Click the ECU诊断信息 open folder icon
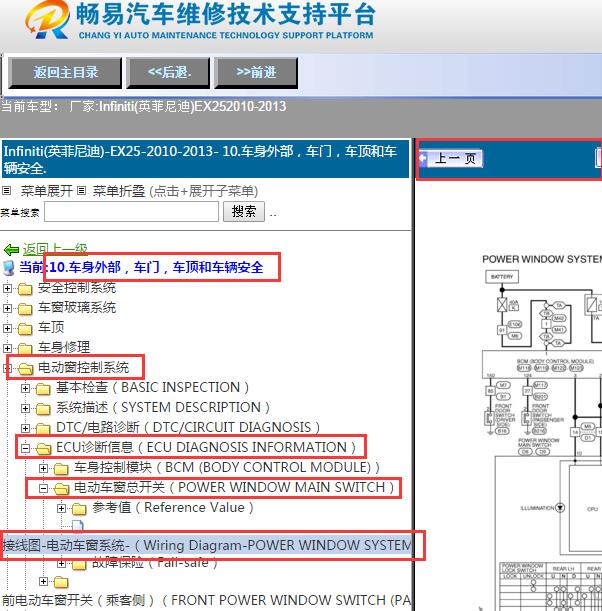Image resolution: width=602 pixels, height=611 pixels. coord(44,449)
